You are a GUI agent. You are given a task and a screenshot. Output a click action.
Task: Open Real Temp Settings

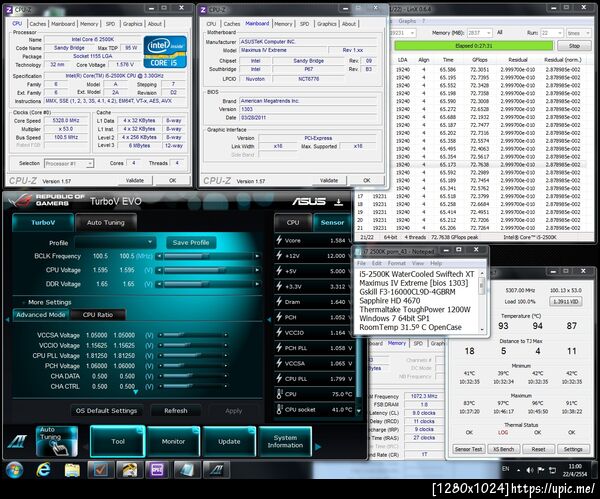(x=573, y=449)
